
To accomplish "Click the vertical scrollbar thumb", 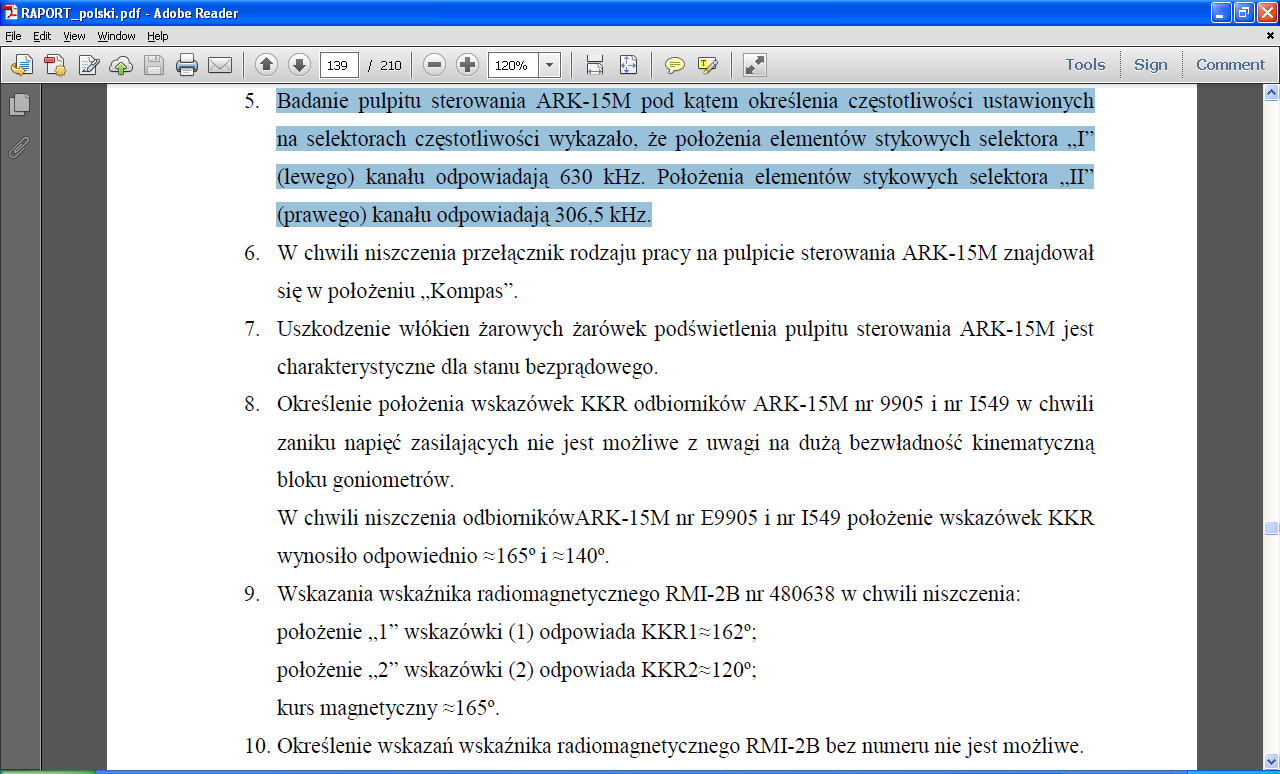I will point(1271,528).
